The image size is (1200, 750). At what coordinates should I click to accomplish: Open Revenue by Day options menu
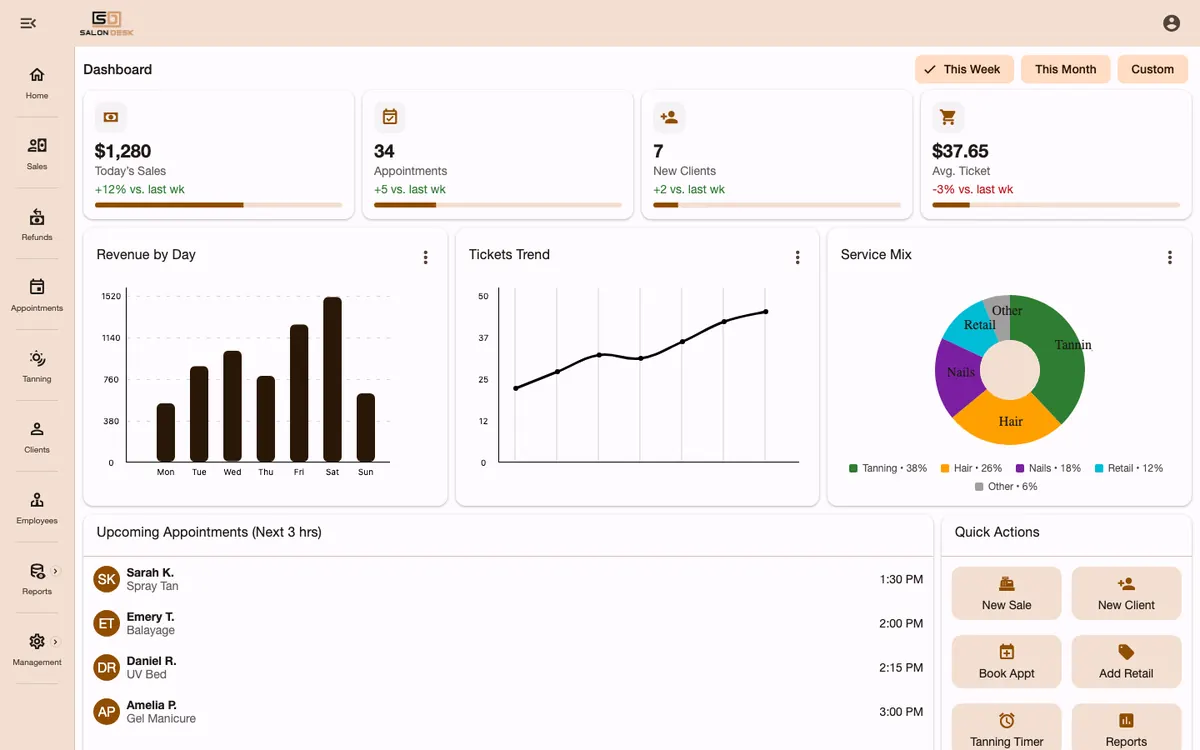[x=425, y=257]
